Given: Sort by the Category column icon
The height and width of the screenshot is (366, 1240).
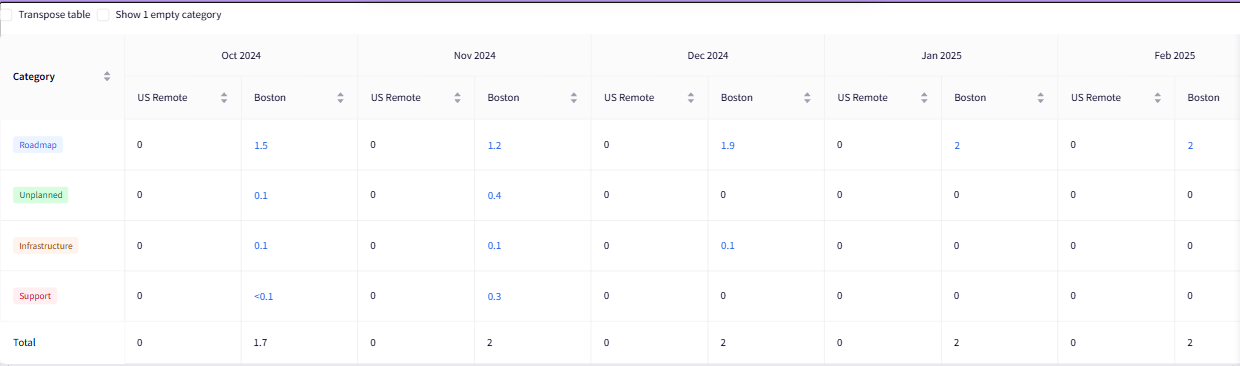Looking at the screenshot, I should tap(107, 77).
